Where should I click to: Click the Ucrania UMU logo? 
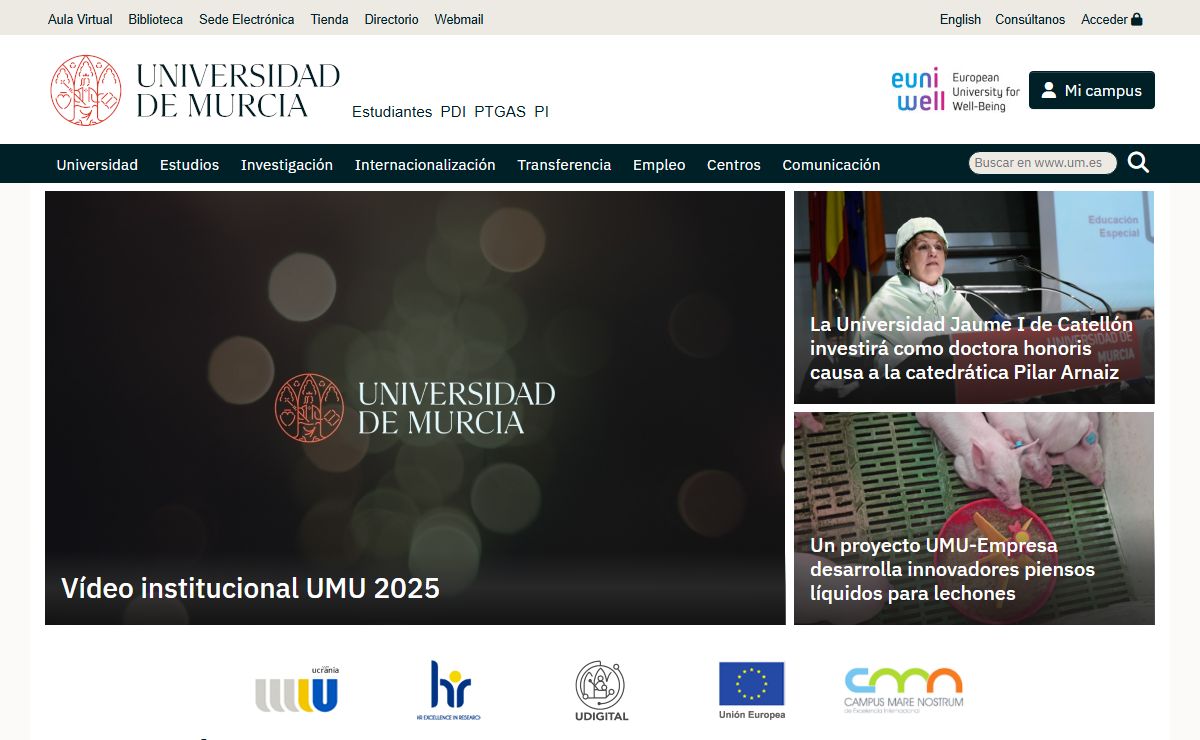(x=297, y=689)
